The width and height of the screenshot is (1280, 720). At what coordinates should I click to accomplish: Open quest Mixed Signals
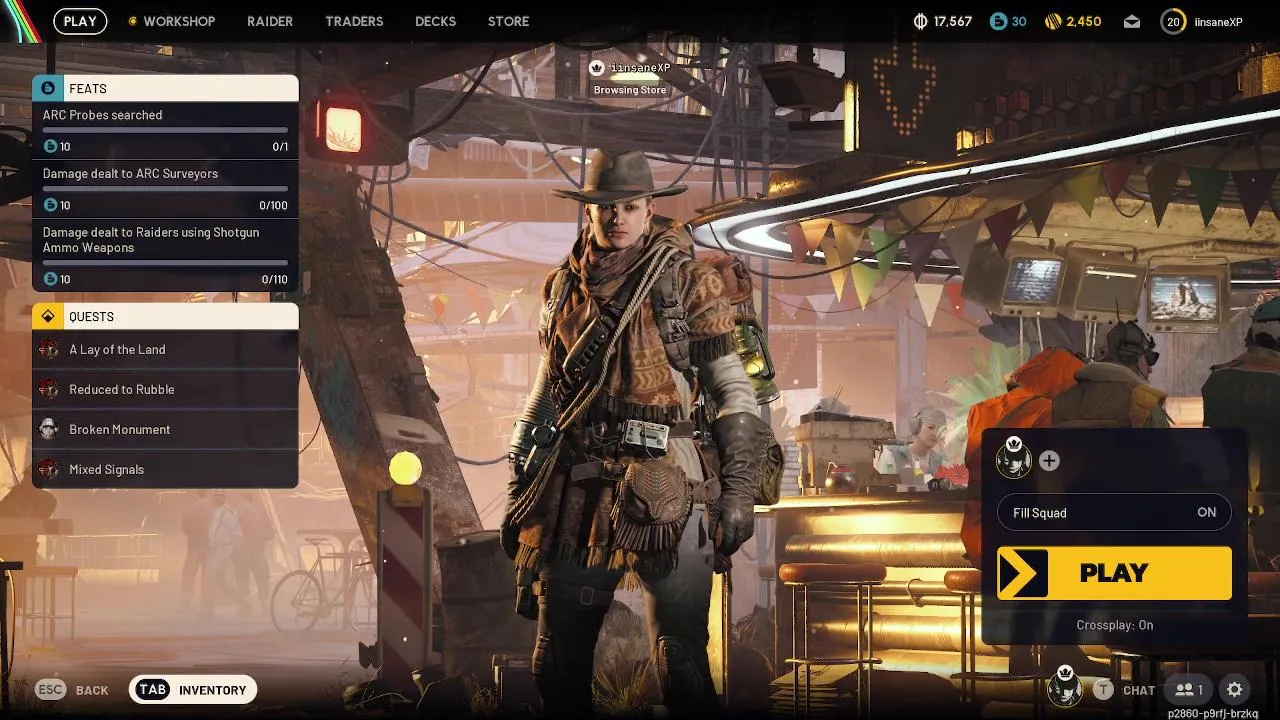click(165, 469)
